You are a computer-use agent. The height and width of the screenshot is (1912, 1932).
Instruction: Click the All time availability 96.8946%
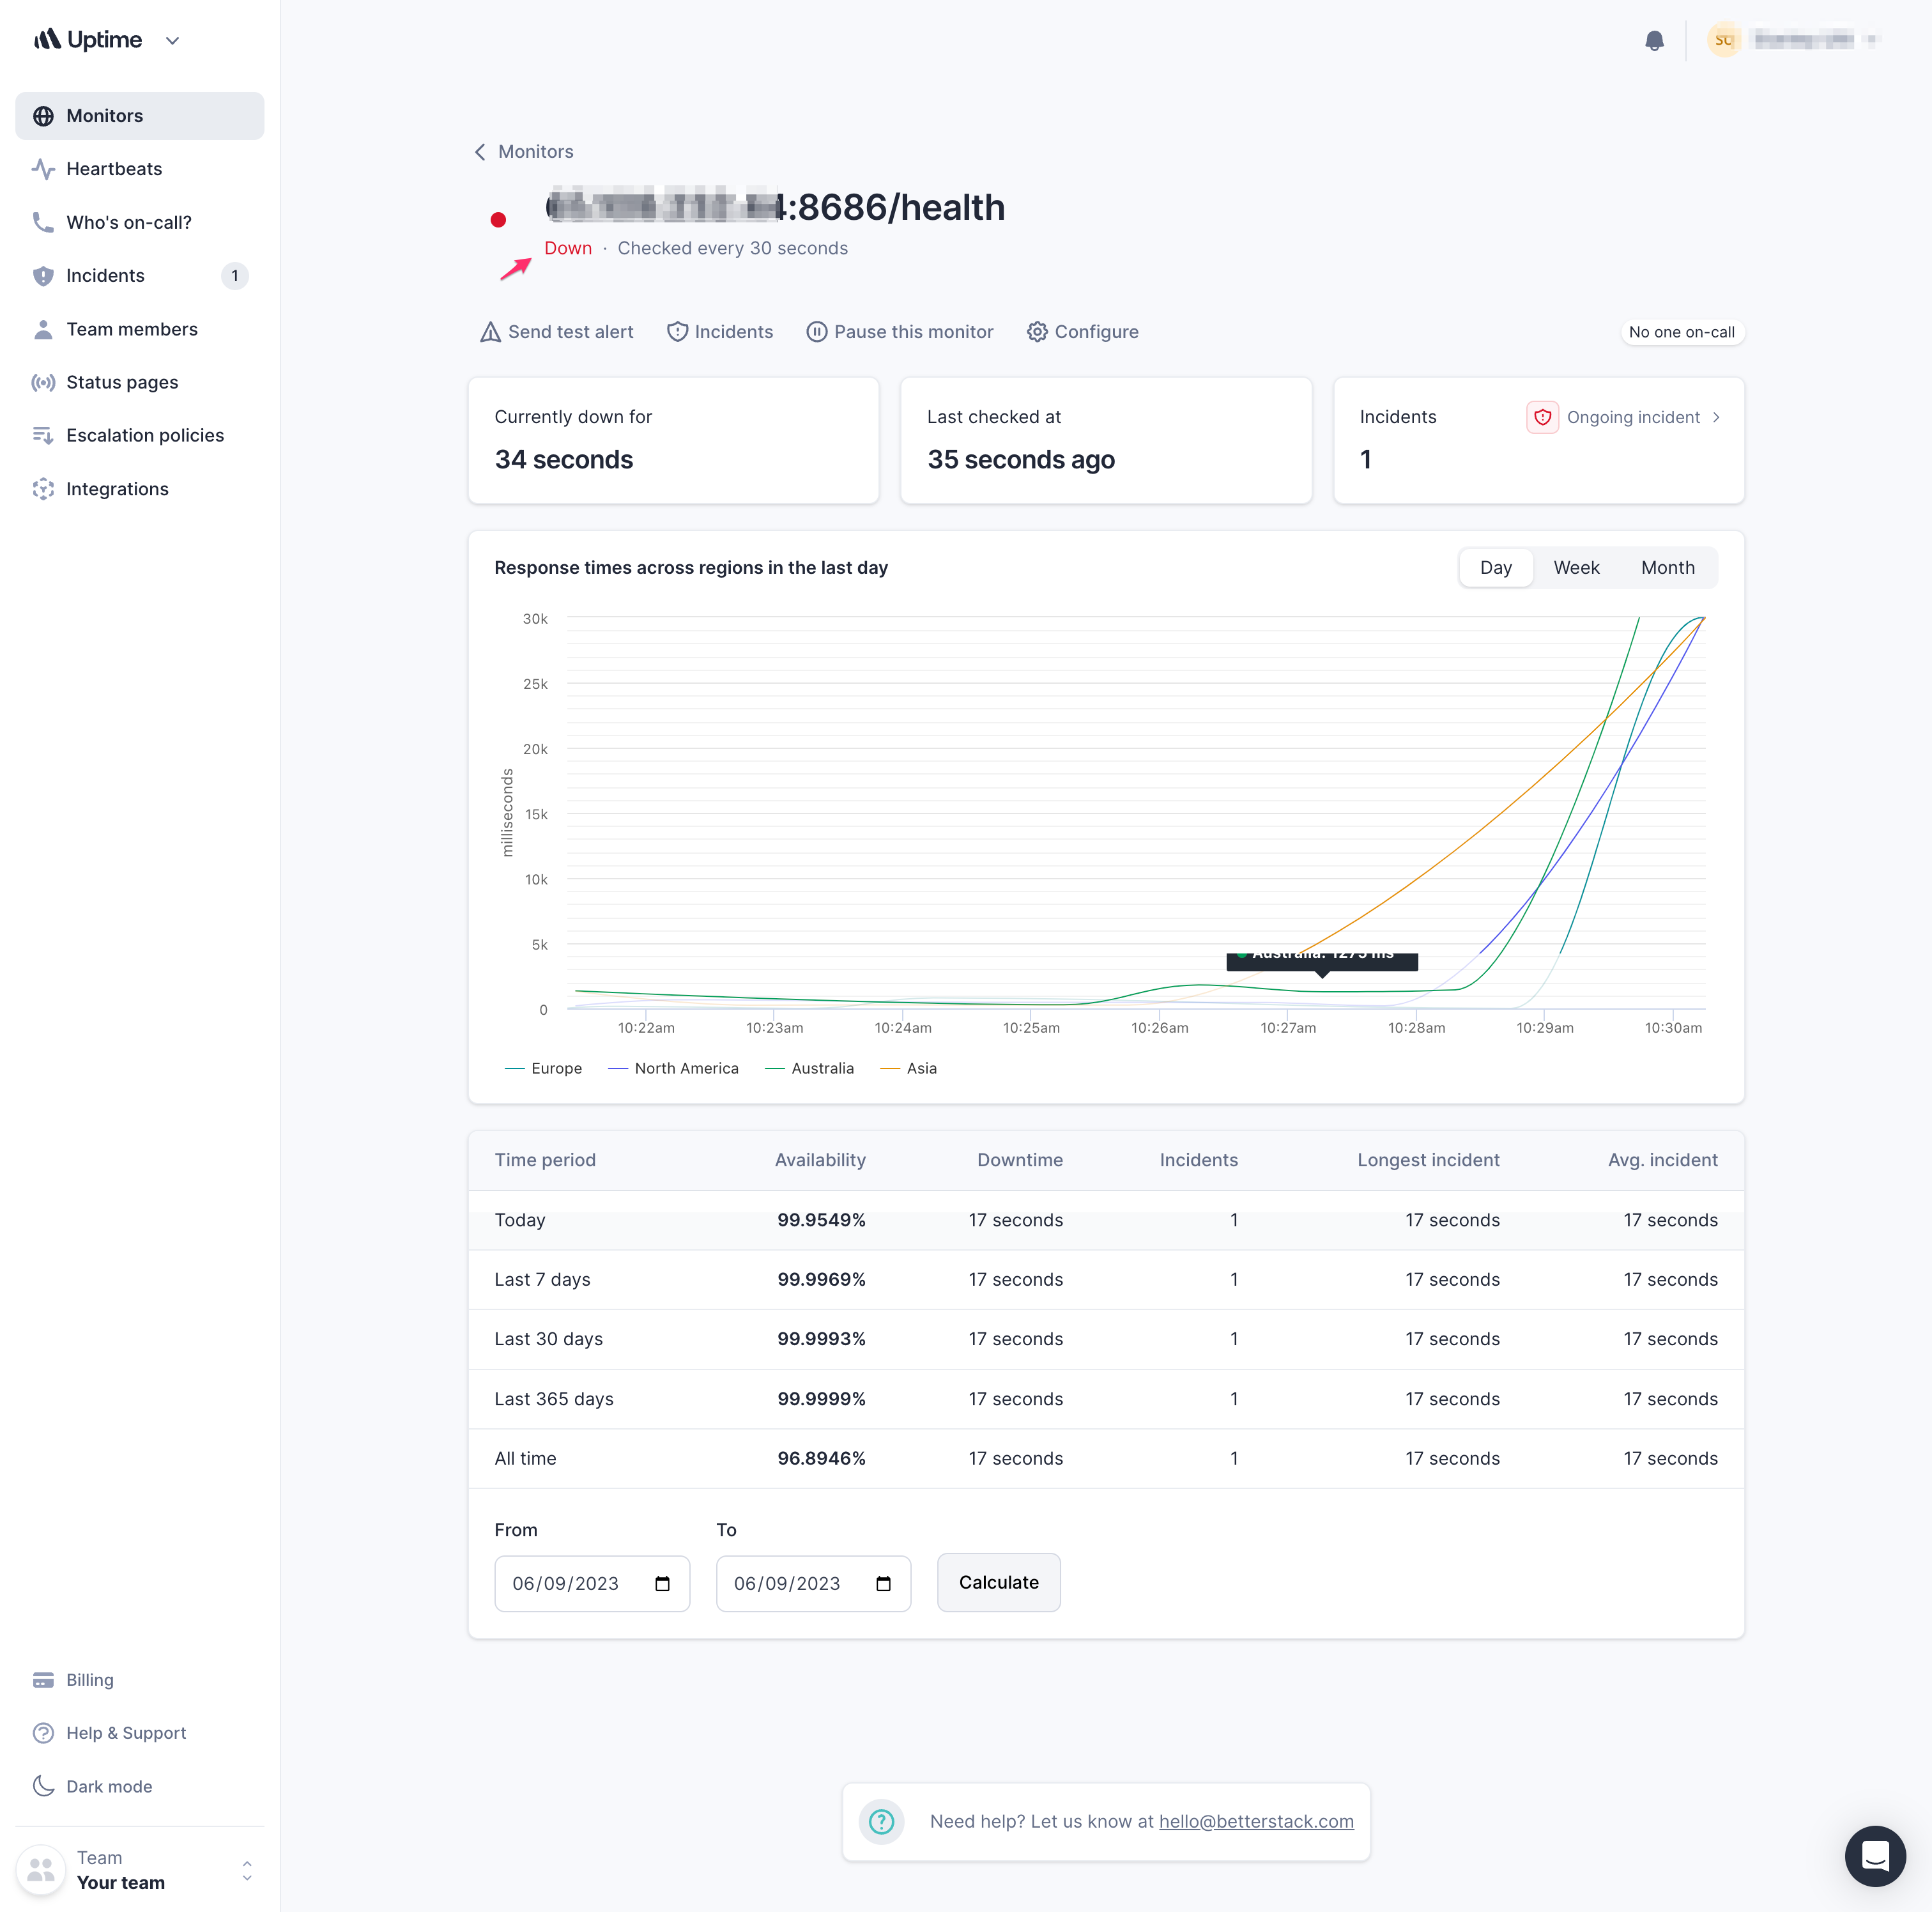[821, 1459]
